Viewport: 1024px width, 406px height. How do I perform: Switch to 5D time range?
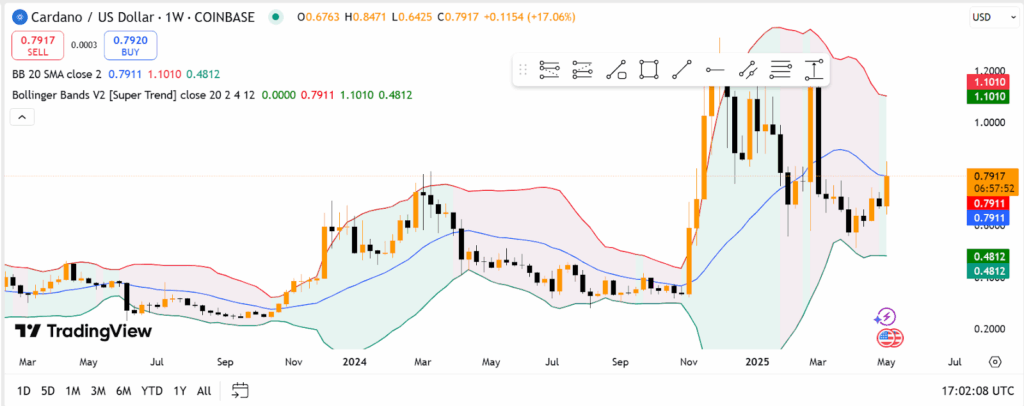[x=48, y=391]
